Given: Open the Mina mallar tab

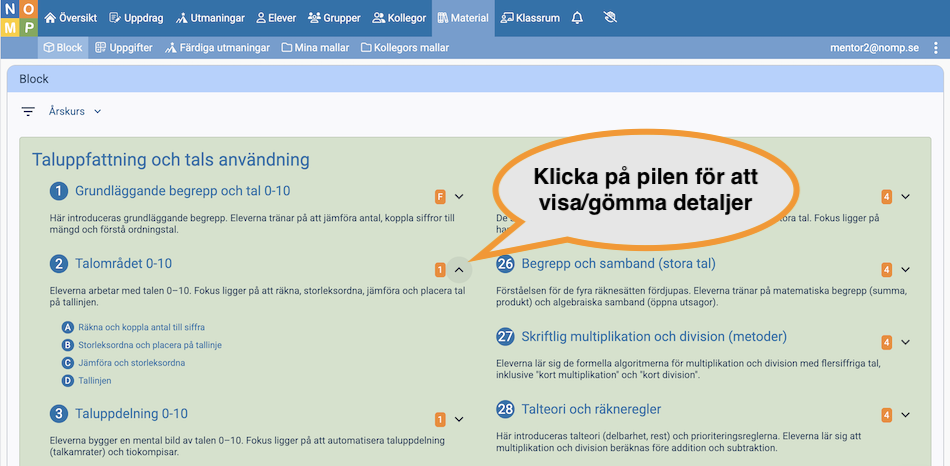Looking at the screenshot, I should 316,48.
